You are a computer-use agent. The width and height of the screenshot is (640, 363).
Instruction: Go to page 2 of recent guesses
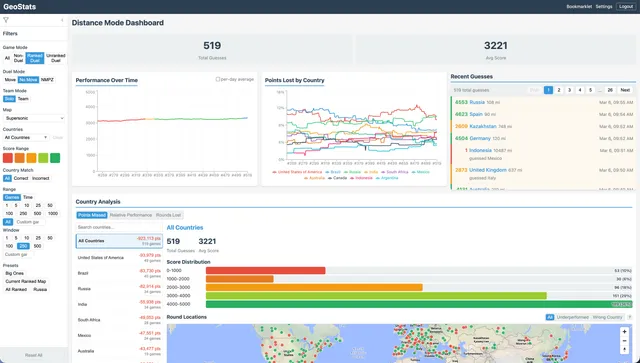[559, 90]
